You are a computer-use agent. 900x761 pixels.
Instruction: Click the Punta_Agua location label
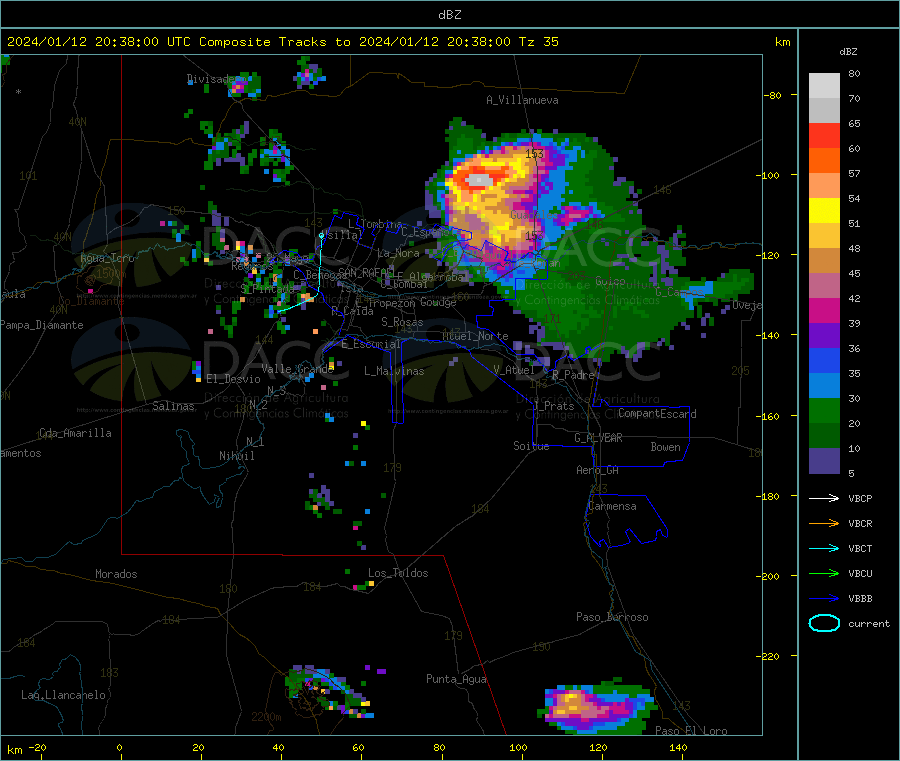coord(456,679)
